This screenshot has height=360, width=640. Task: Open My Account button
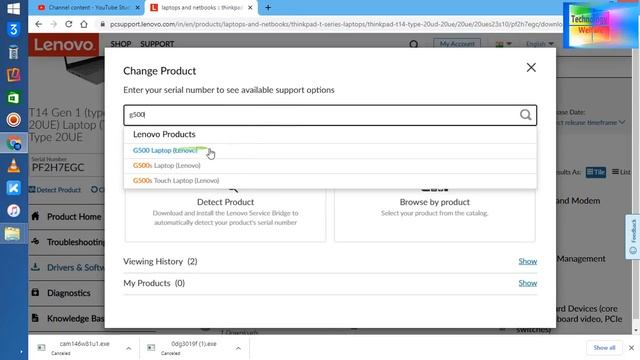pos(457,44)
